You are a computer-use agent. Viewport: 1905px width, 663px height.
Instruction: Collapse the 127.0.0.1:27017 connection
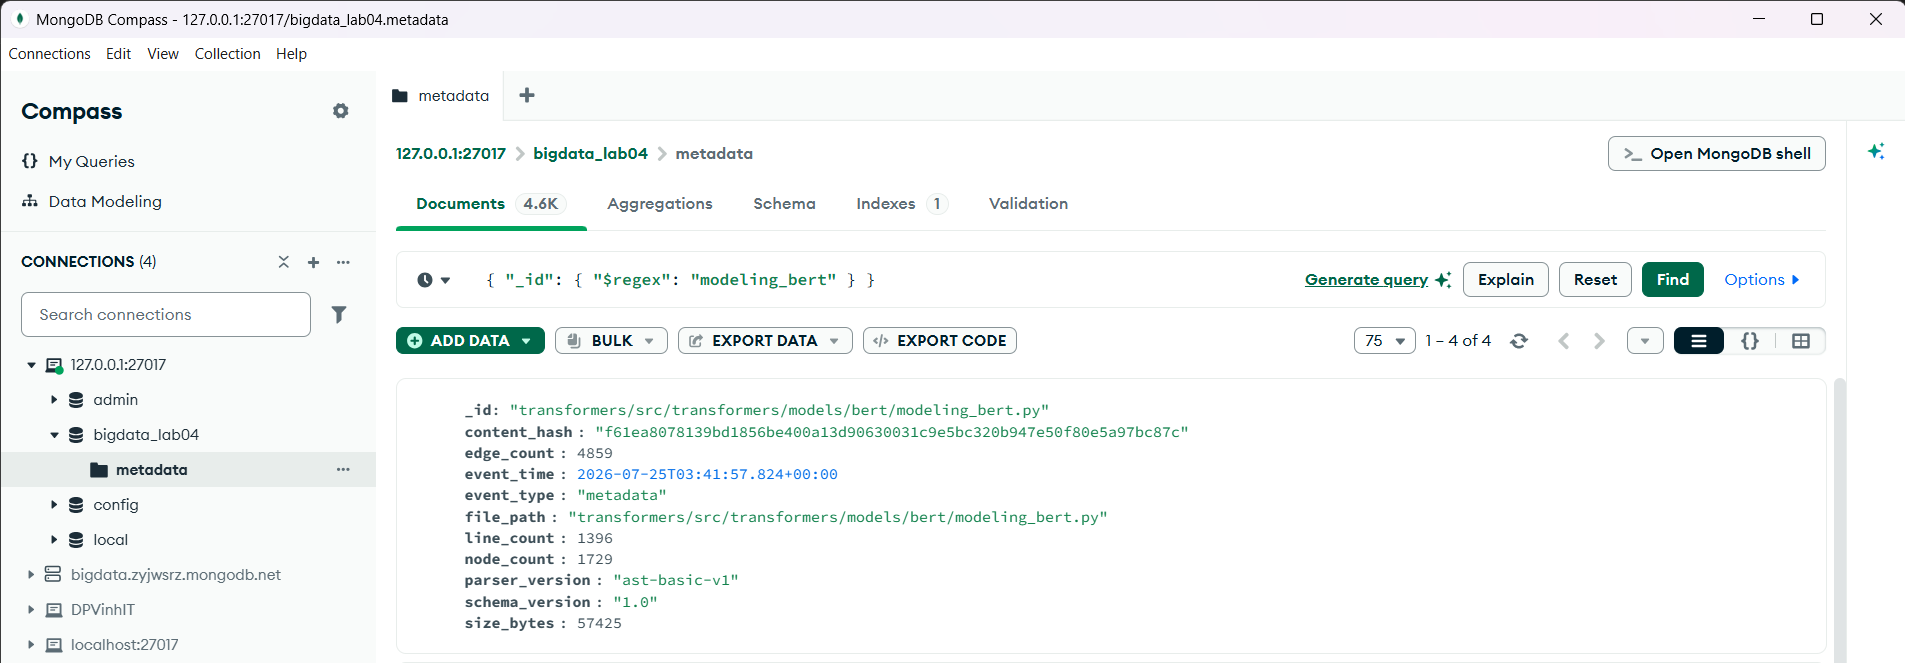click(x=31, y=365)
